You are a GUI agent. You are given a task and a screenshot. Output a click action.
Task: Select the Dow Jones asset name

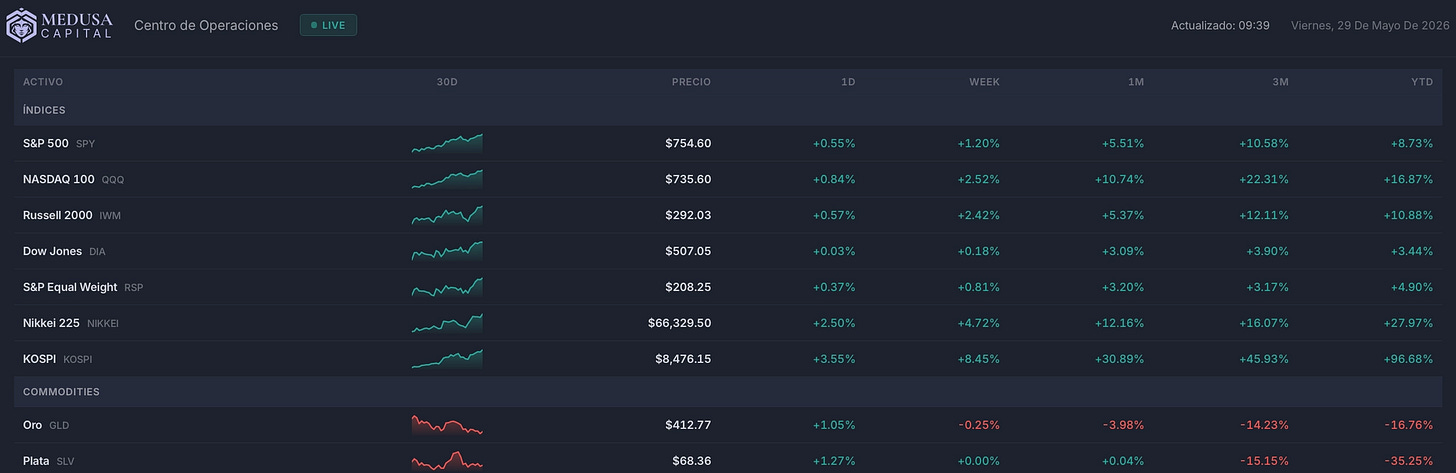(52, 251)
